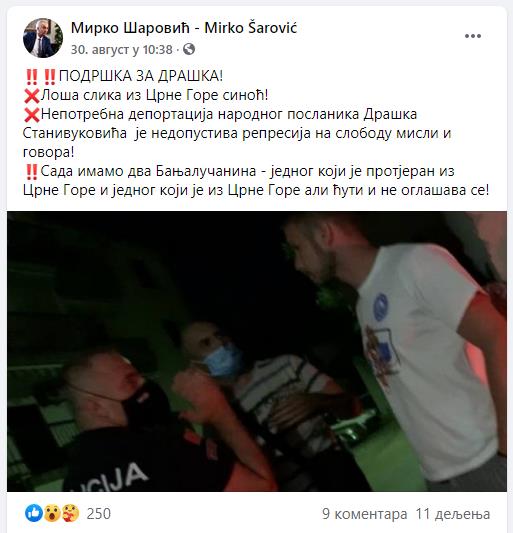The width and height of the screenshot is (513, 533).
Task: Click the yellow Wow reaction emoji
Action: click(52, 513)
